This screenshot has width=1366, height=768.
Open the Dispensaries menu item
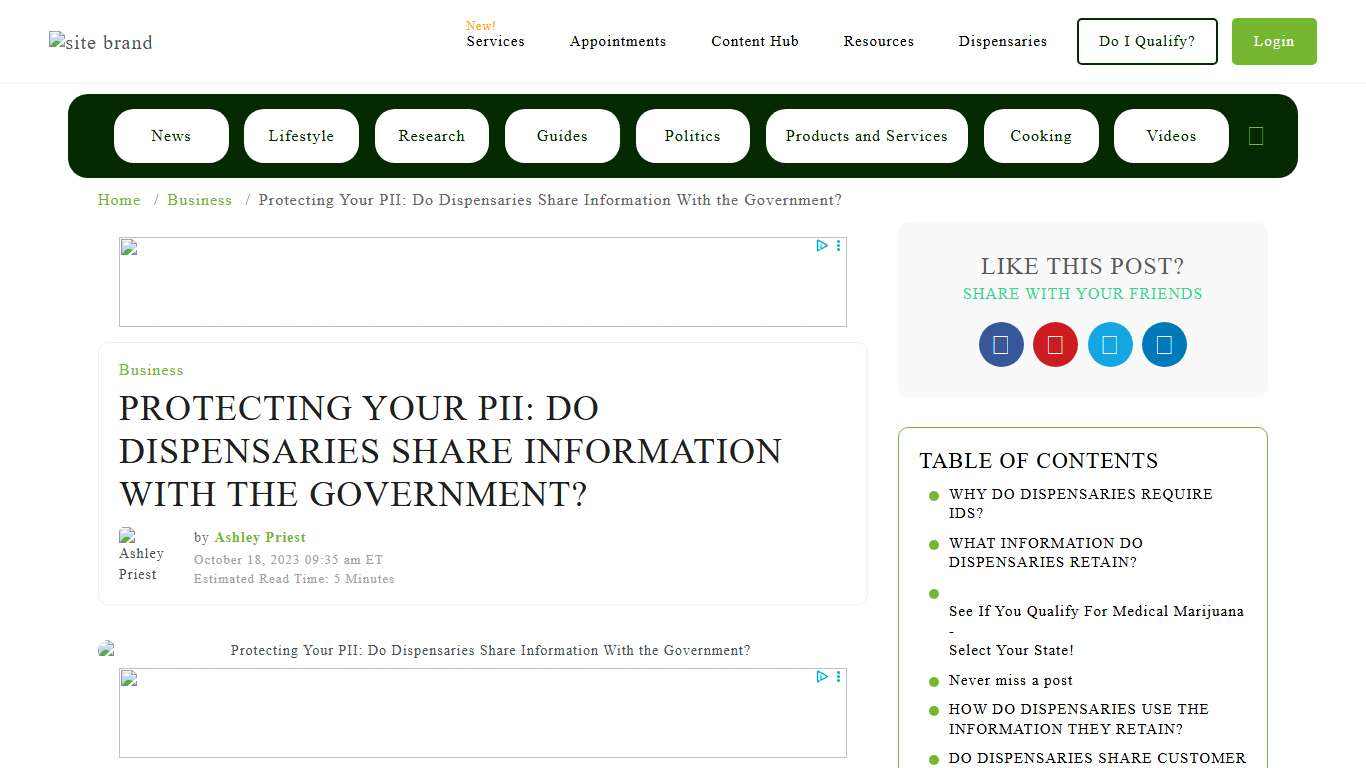(1003, 41)
